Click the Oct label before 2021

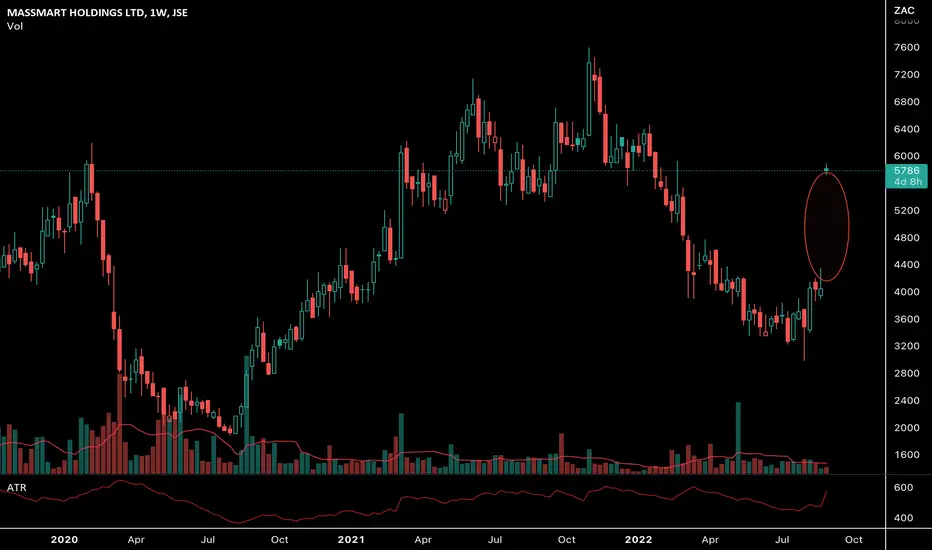279,540
